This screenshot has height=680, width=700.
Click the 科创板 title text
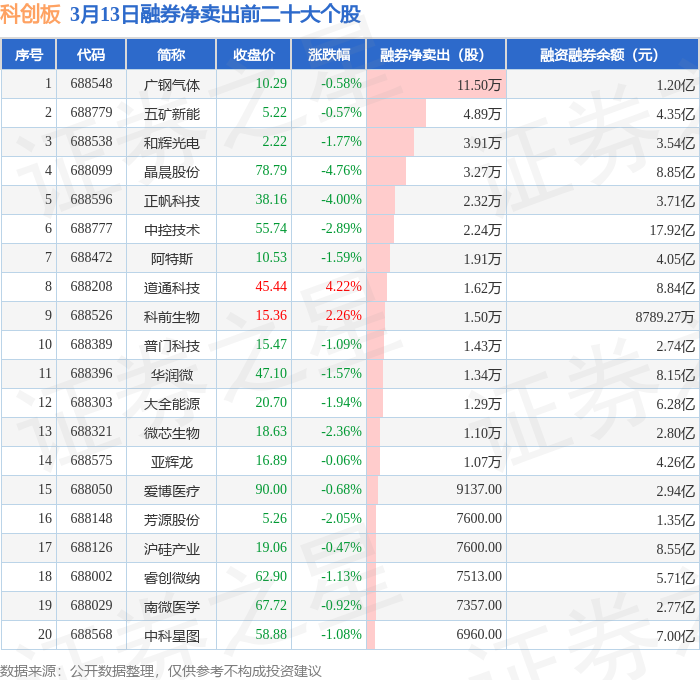coord(30,14)
